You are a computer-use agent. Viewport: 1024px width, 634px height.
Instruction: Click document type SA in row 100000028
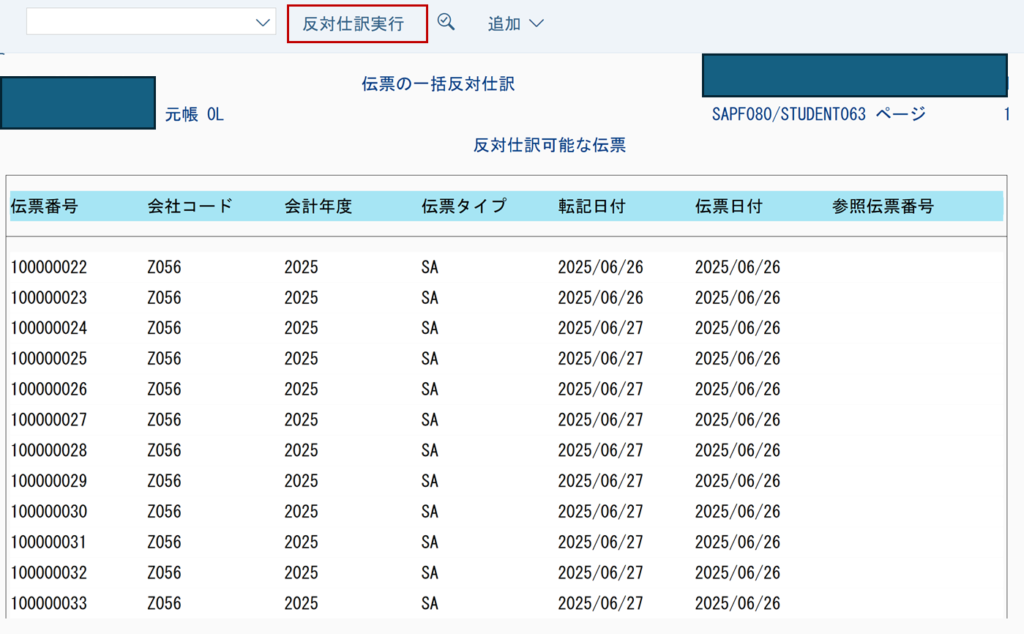click(x=430, y=450)
